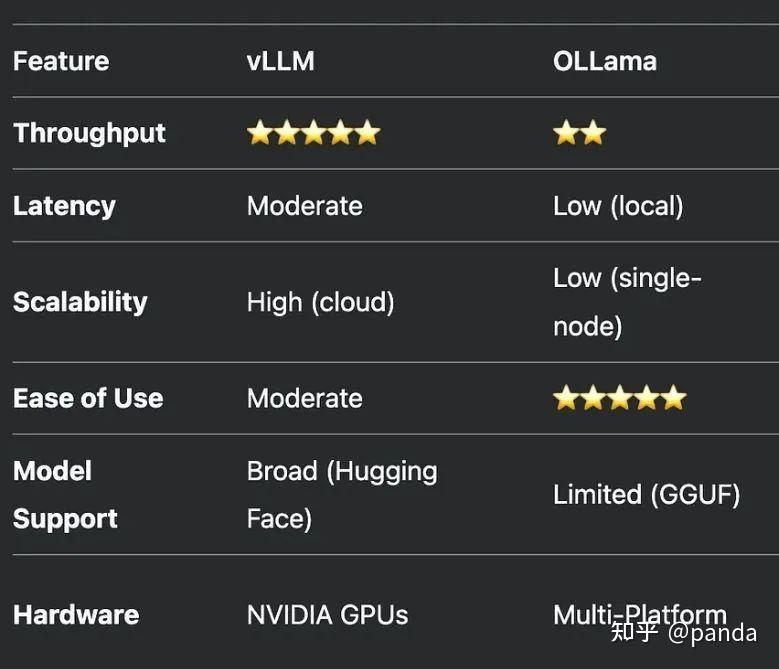Click the Ease of Use row label

88,398
